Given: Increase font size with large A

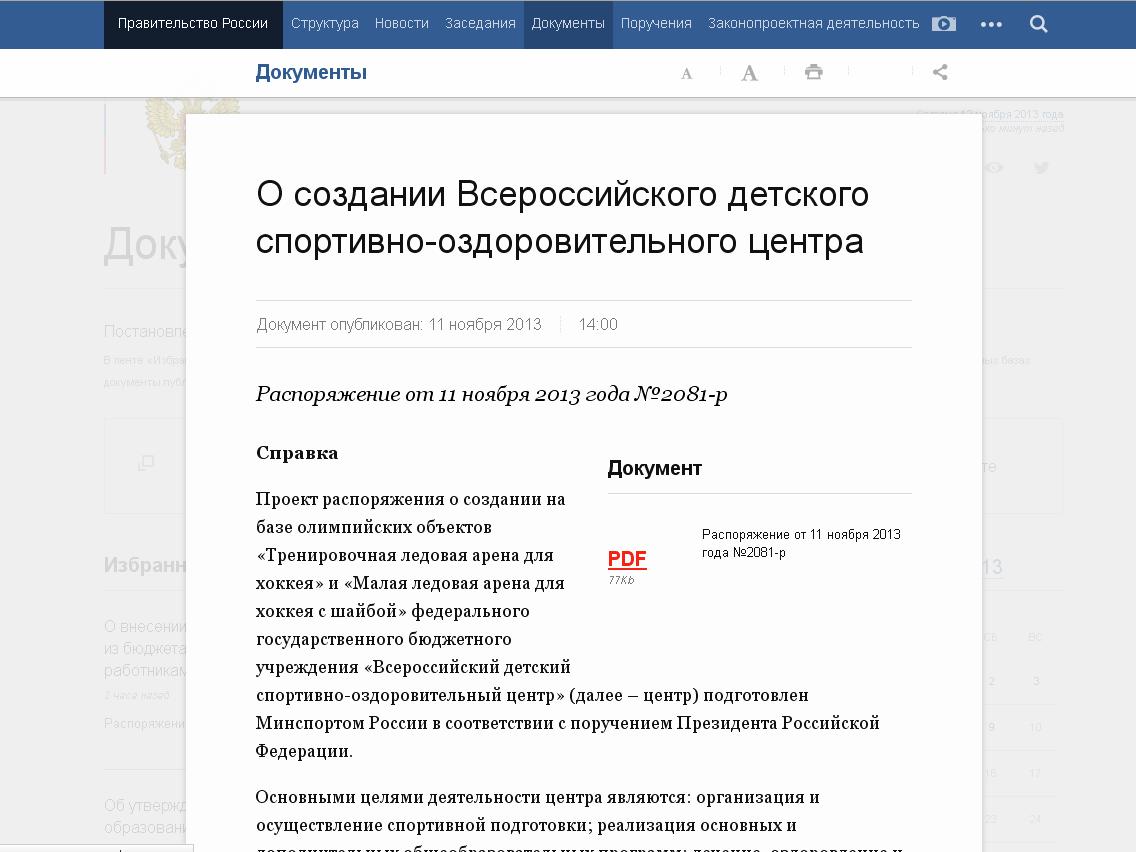Looking at the screenshot, I should (x=750, y=72).
